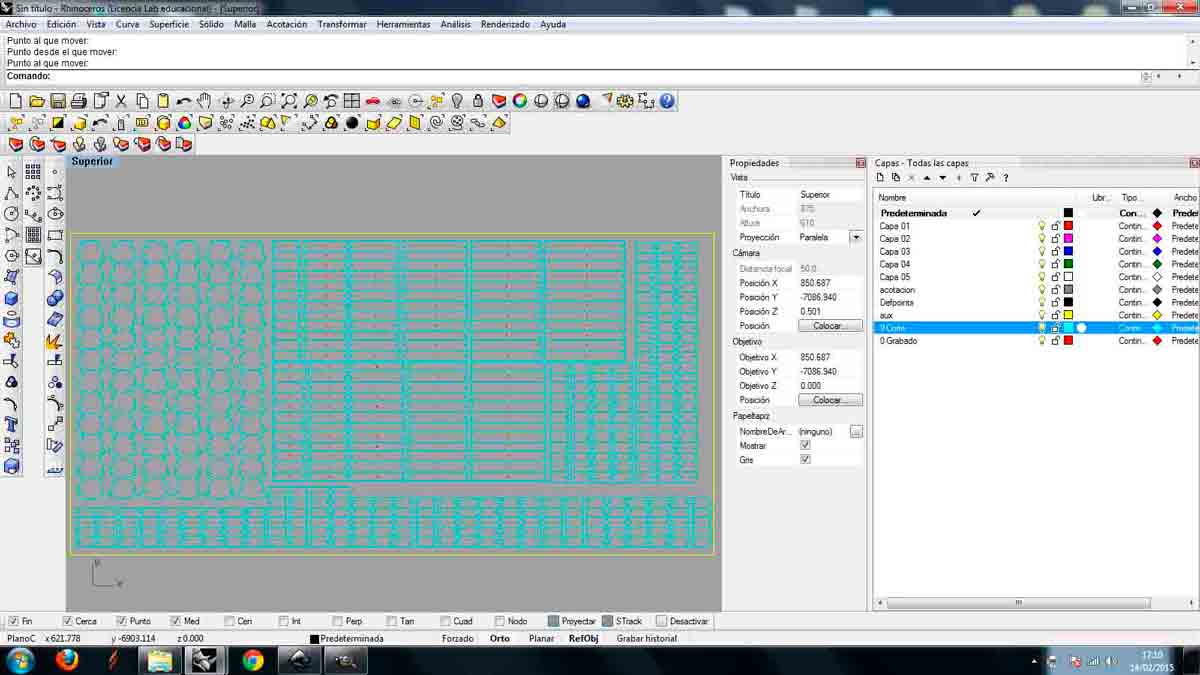This screenshot has height=675, width=1200.
Task: Enable the Tan object snap checkbox
Action: point(391,621)
